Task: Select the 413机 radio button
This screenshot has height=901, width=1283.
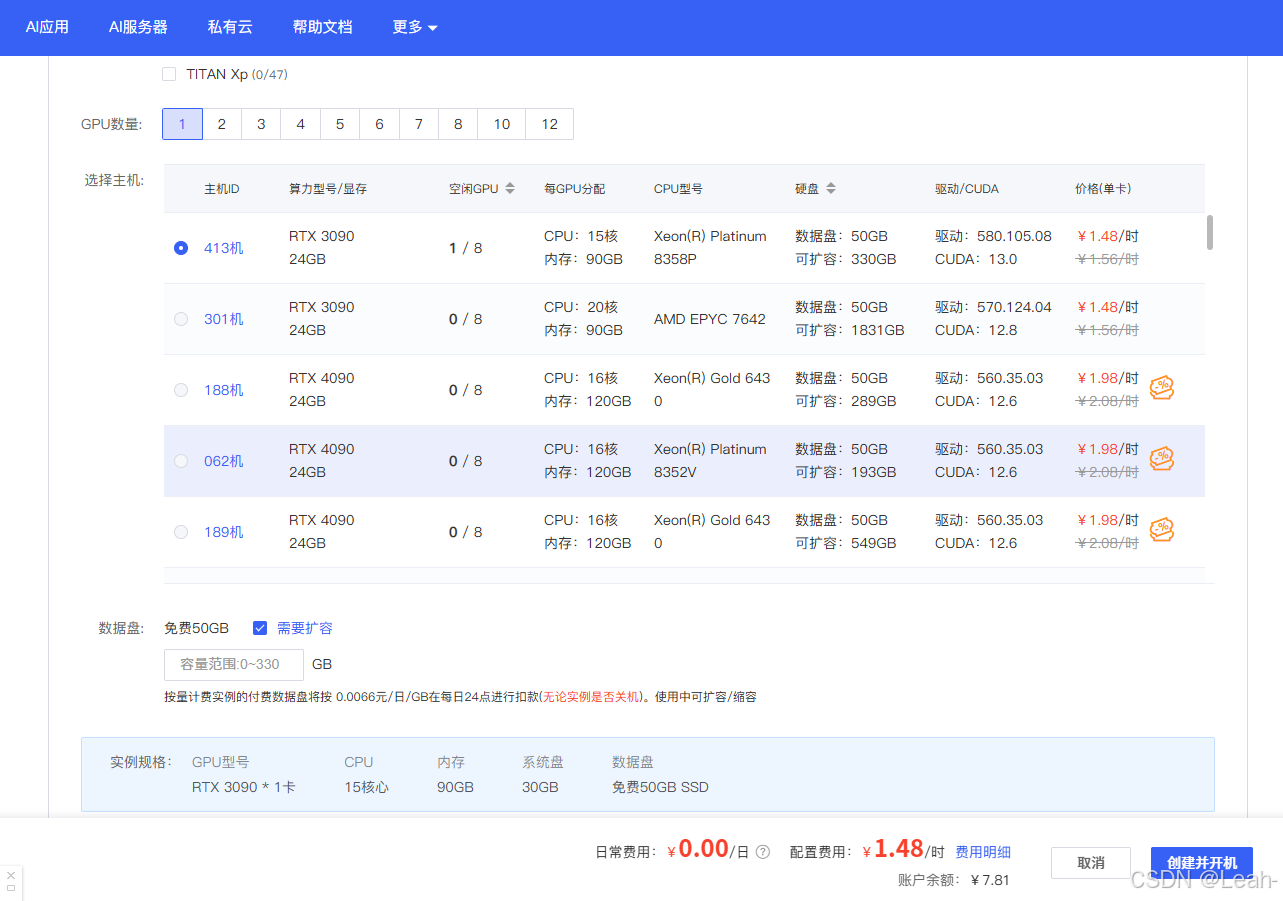Action: (x=181, y=248)
